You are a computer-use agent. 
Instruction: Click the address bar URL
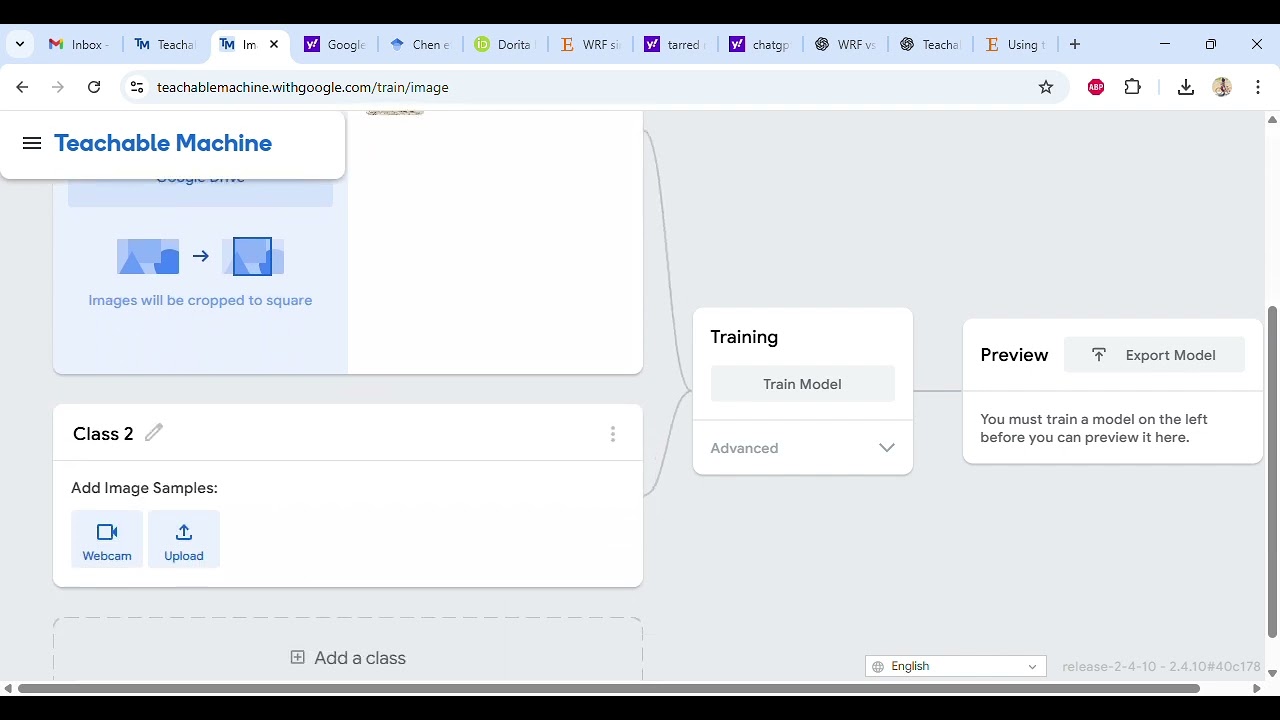[x=302, y=87]
